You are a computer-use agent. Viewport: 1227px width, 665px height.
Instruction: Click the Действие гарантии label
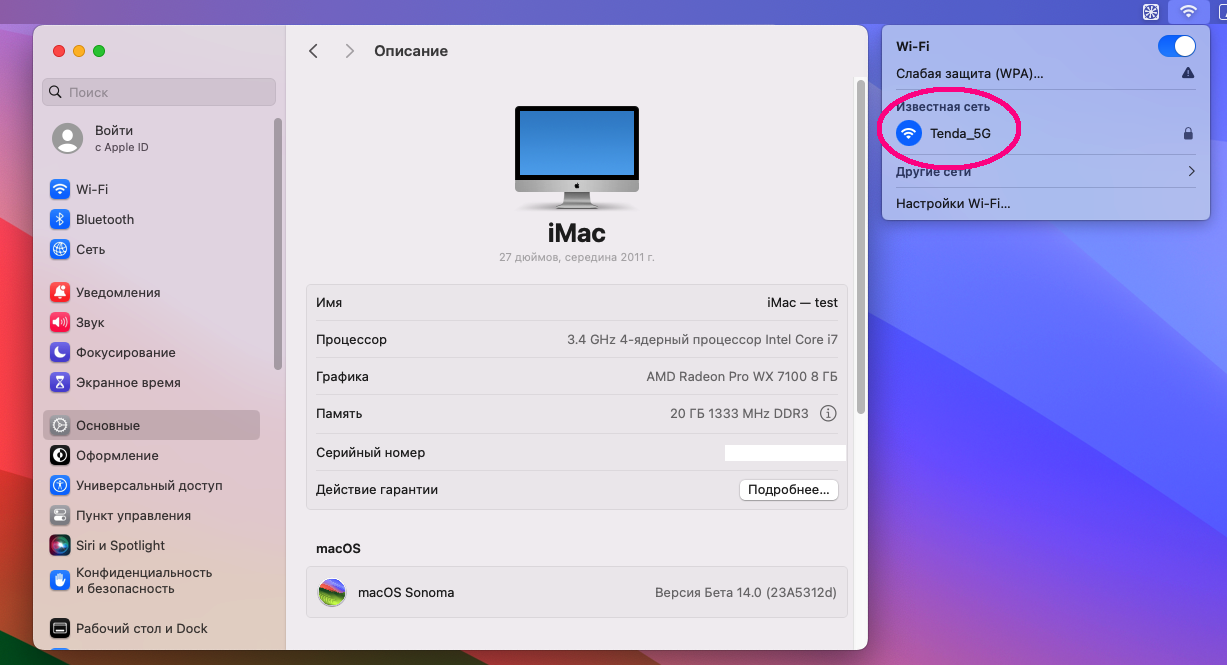(x=377, y=489)
